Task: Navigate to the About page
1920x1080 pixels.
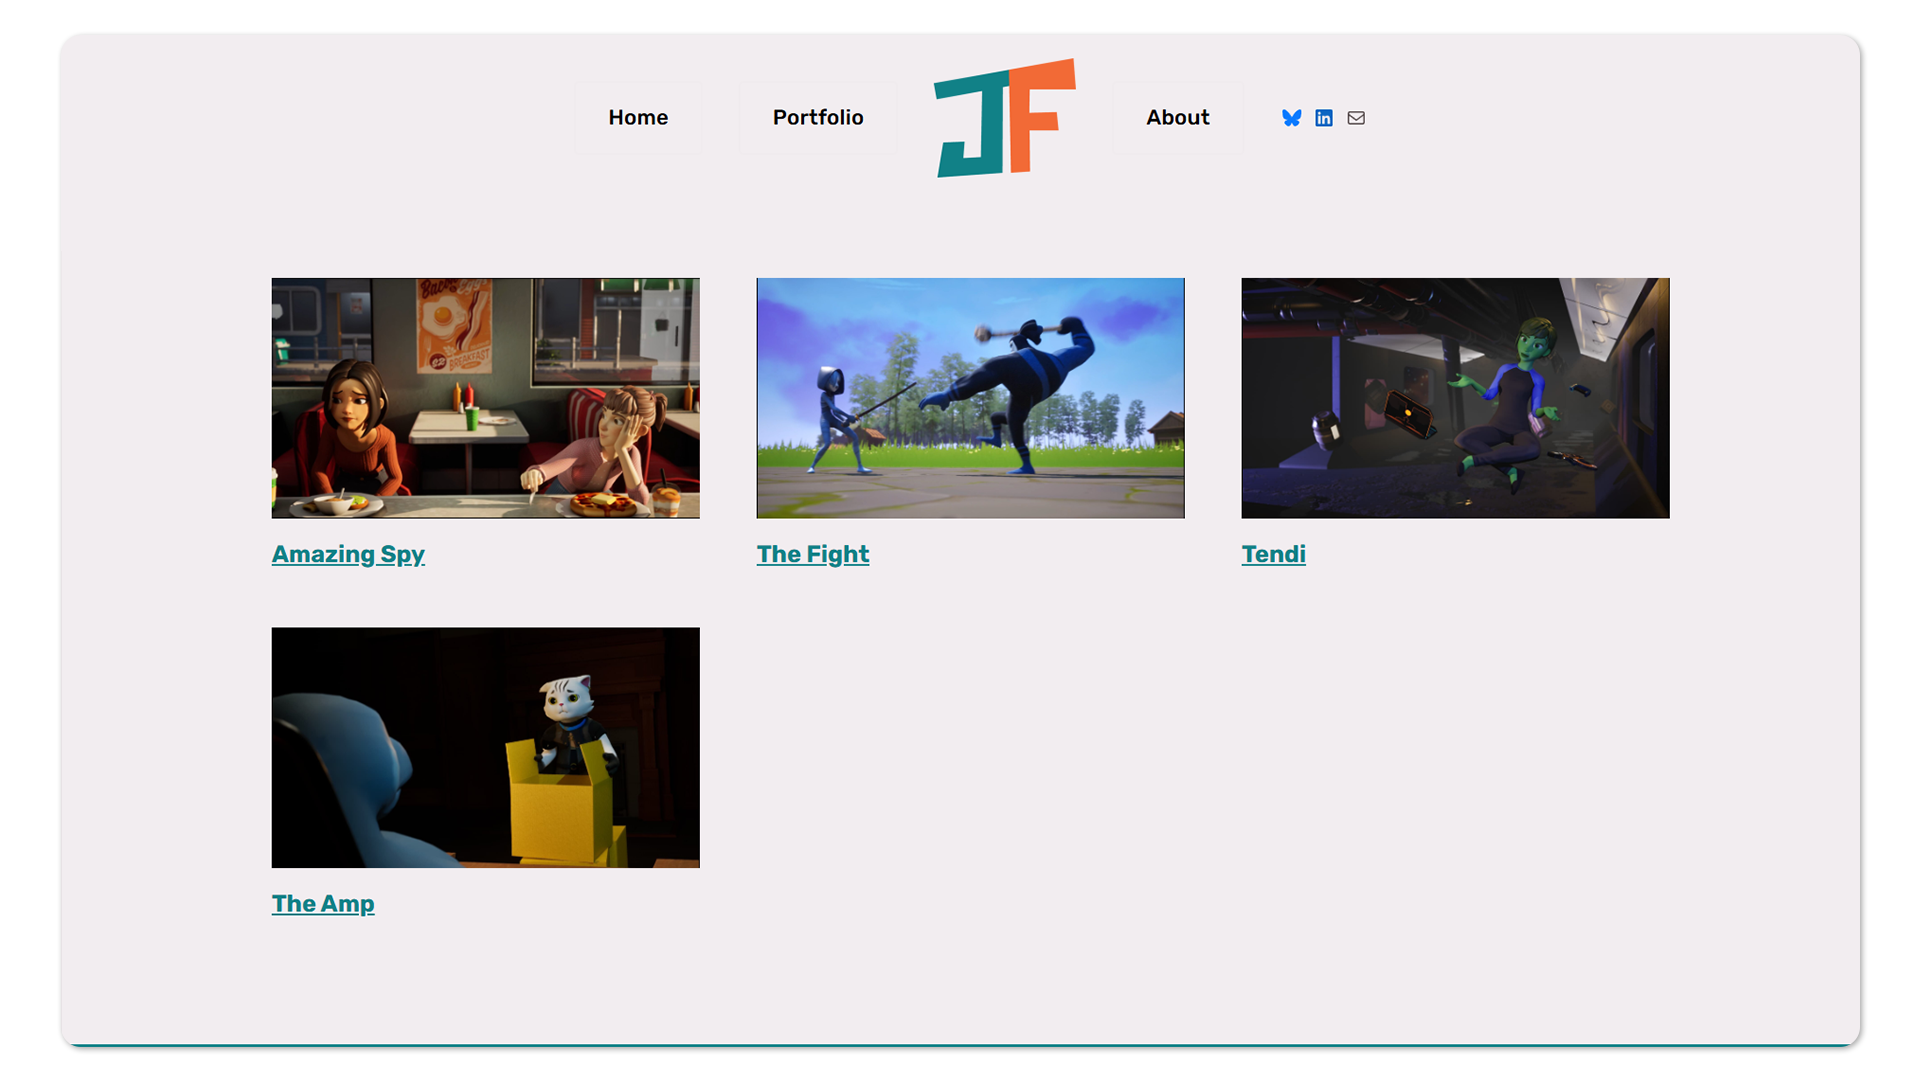Action: tap(1177, 118)
